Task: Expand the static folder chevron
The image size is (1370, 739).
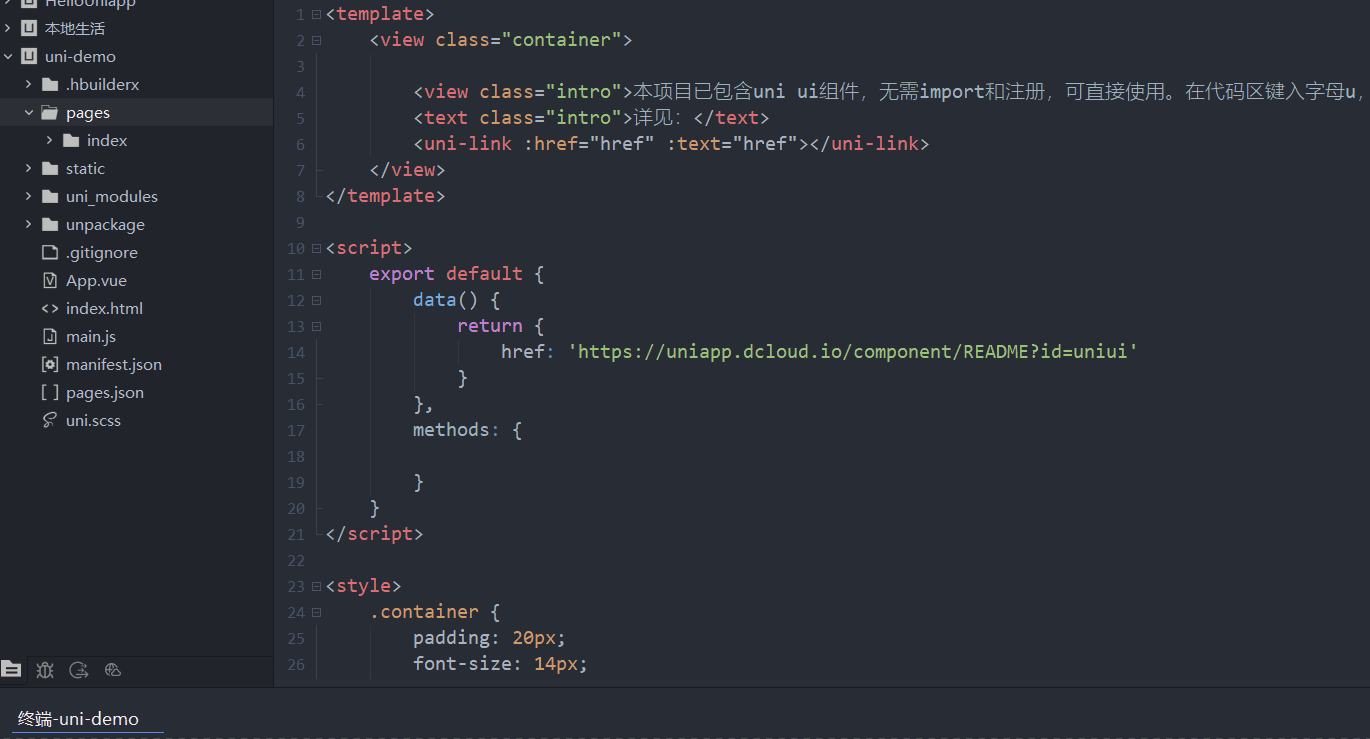Action: click(x=29, y=168)
